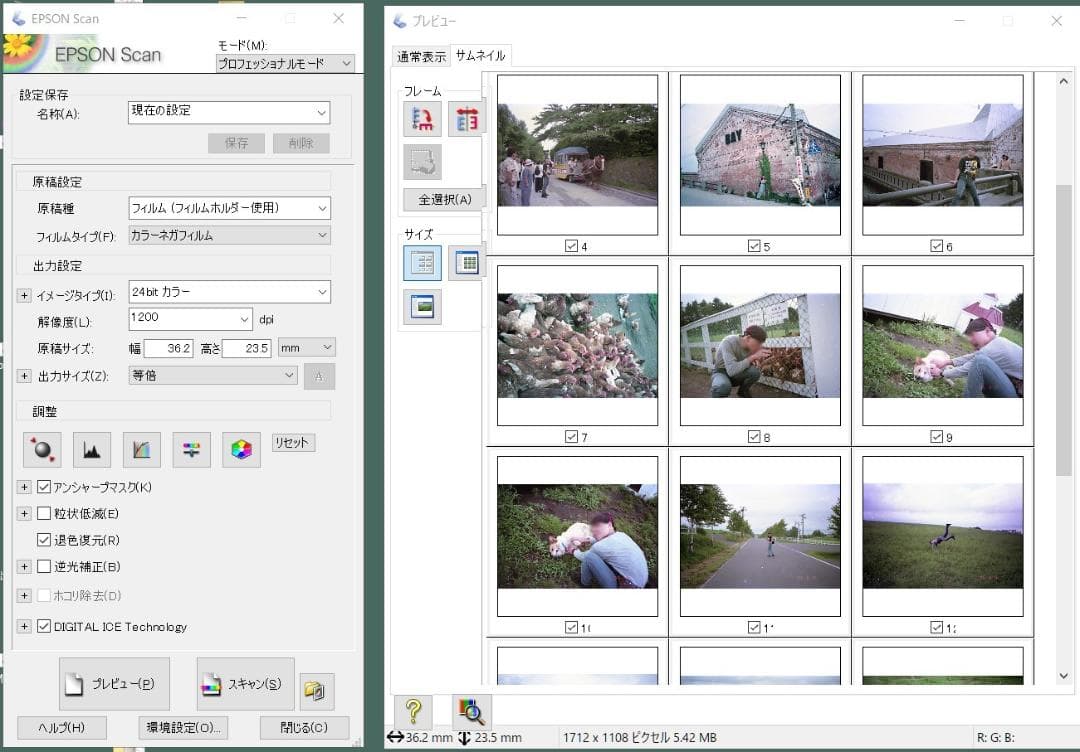This screenshot has width=1080, height=752.
Task: Open the color palette cube tool
Action: [x=241, y=450]
